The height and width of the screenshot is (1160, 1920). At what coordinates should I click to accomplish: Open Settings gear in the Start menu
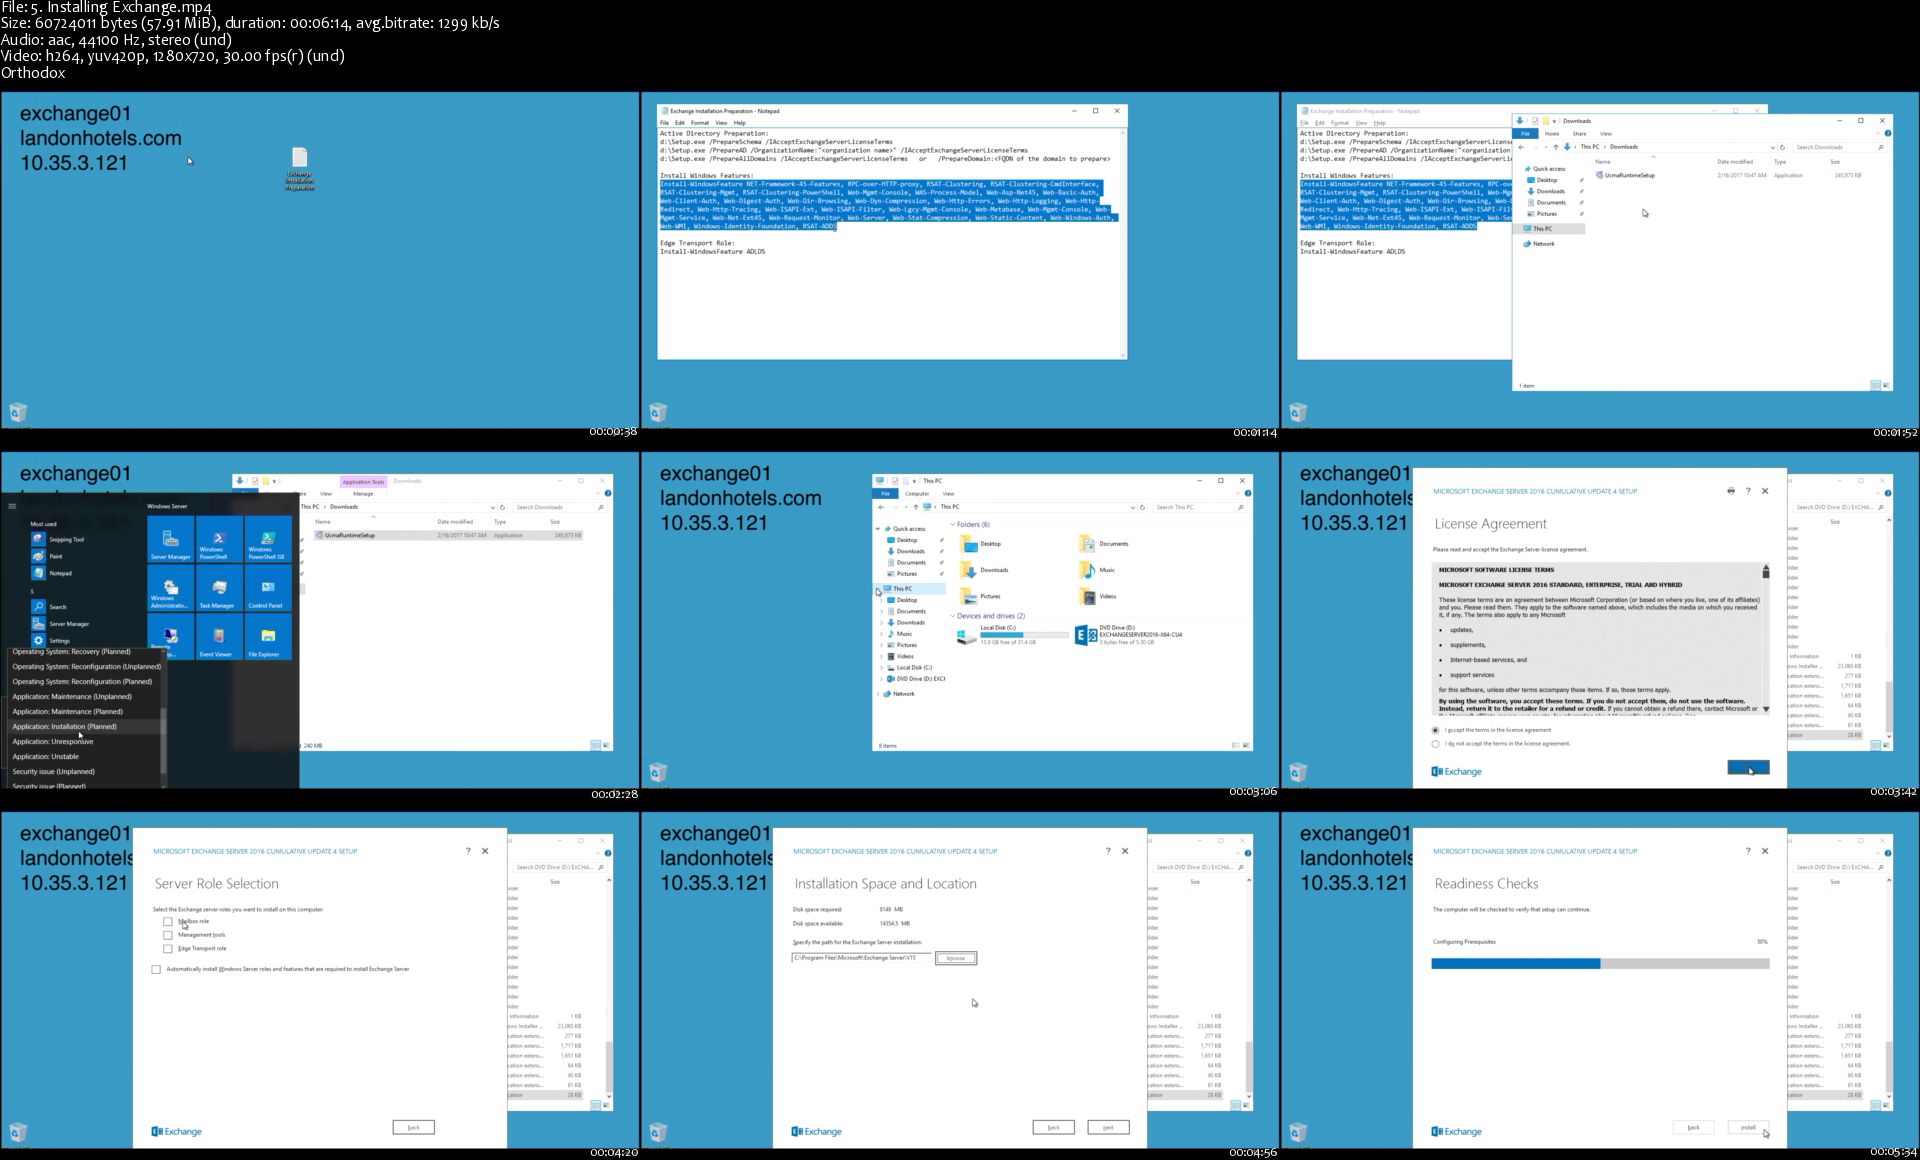tap(39, 640)
